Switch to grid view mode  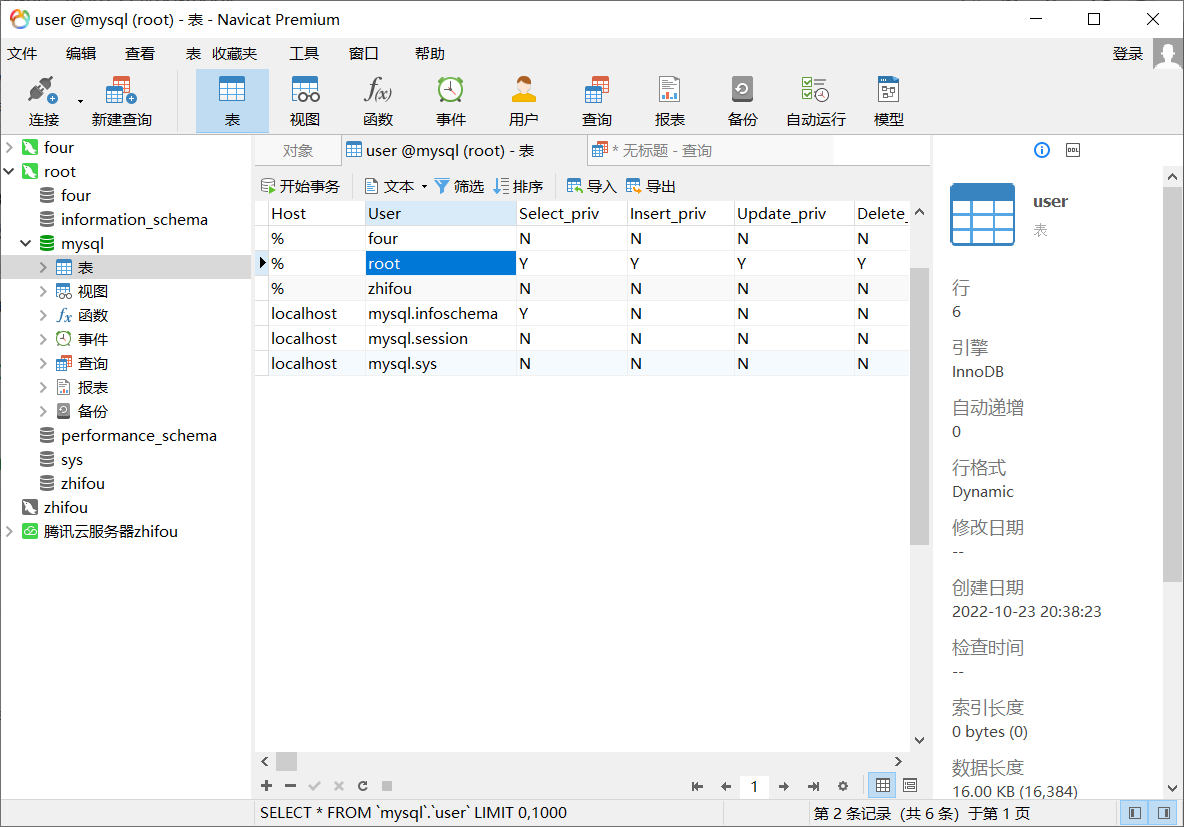pyautogui.click(x=882, y=786)
